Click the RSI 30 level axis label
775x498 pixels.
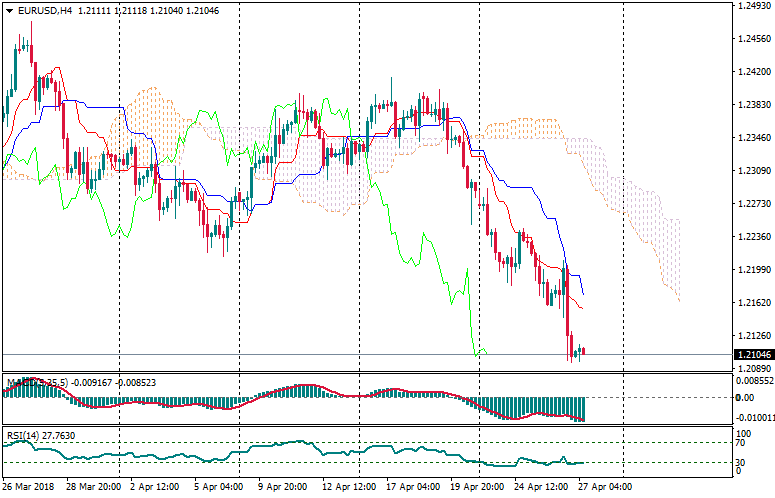(x=742, y=462)
